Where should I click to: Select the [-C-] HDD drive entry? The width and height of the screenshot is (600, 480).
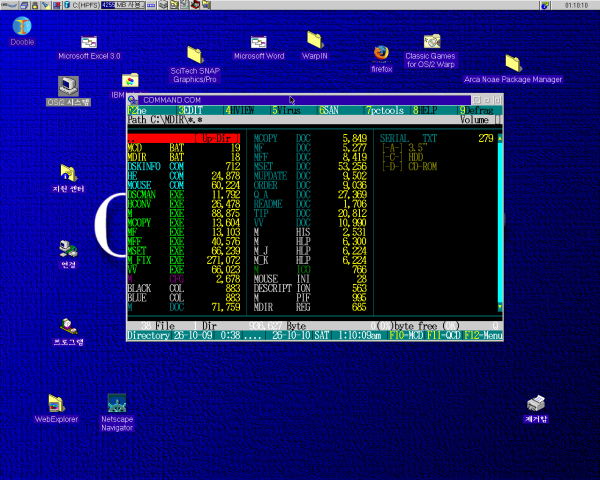click(403, 157)
